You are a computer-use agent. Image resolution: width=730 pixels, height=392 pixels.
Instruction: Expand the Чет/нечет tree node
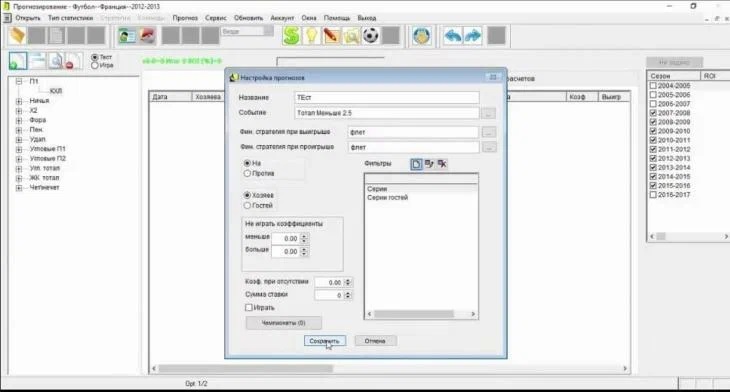[x=19, y=188]
